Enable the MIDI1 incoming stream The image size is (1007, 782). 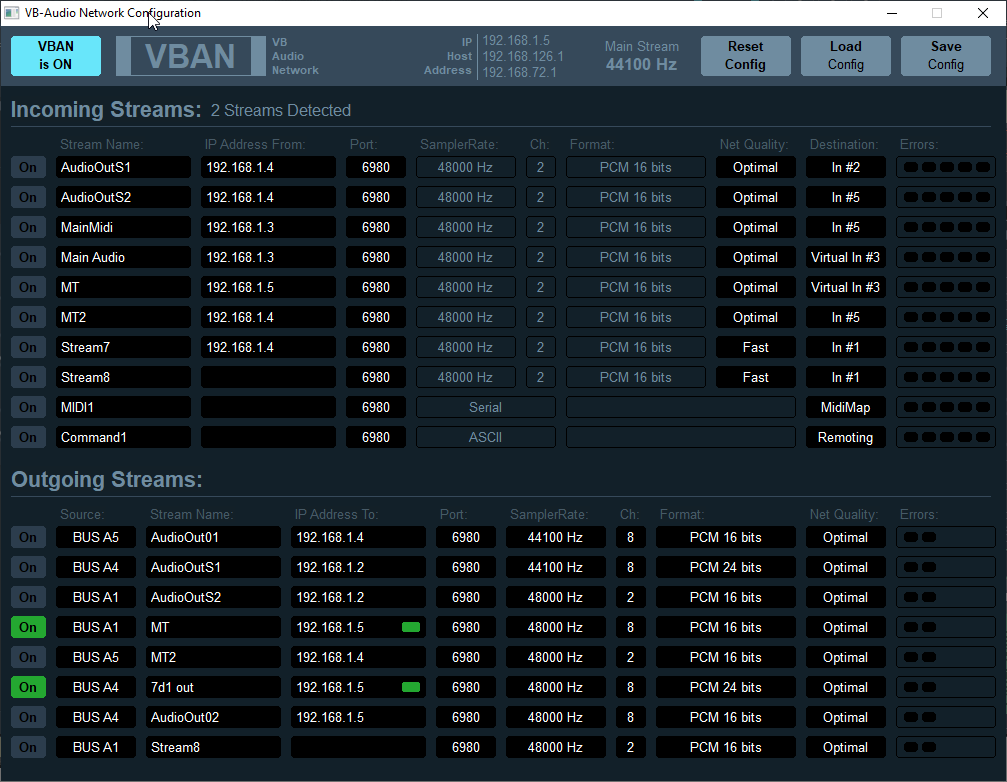(28, 407)
